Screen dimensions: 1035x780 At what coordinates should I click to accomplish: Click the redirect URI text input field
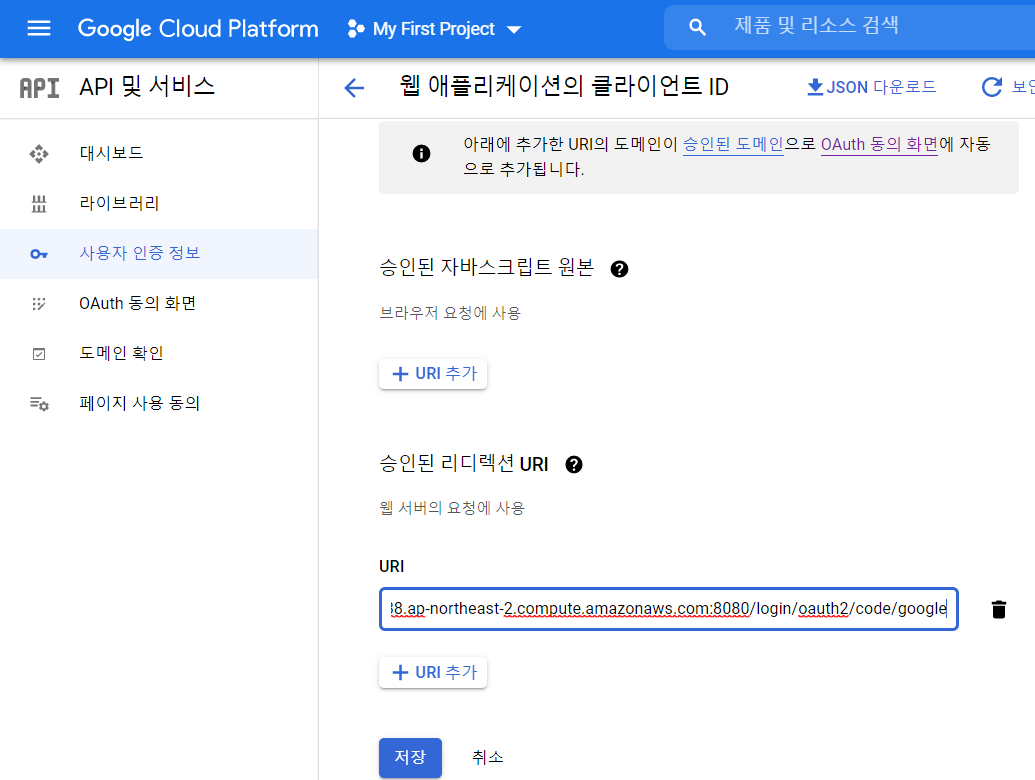pyautogui.click(x=669, y=608)
